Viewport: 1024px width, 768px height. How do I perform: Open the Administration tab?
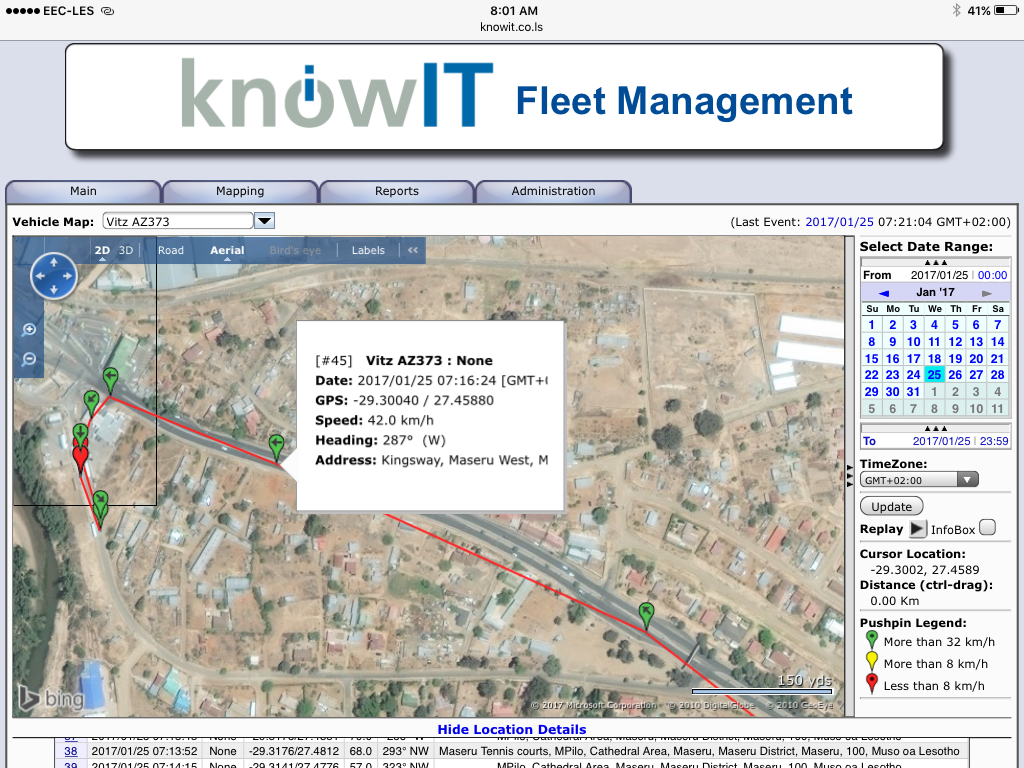click(x=553, y=191)
